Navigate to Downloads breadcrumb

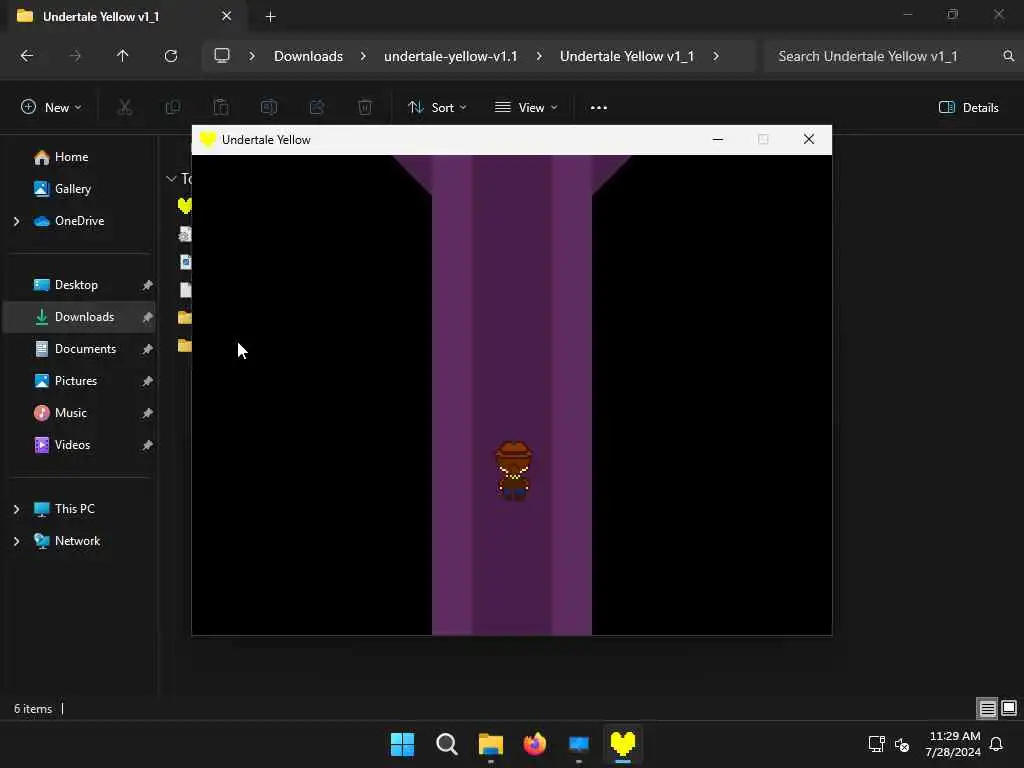coord(308,56)
